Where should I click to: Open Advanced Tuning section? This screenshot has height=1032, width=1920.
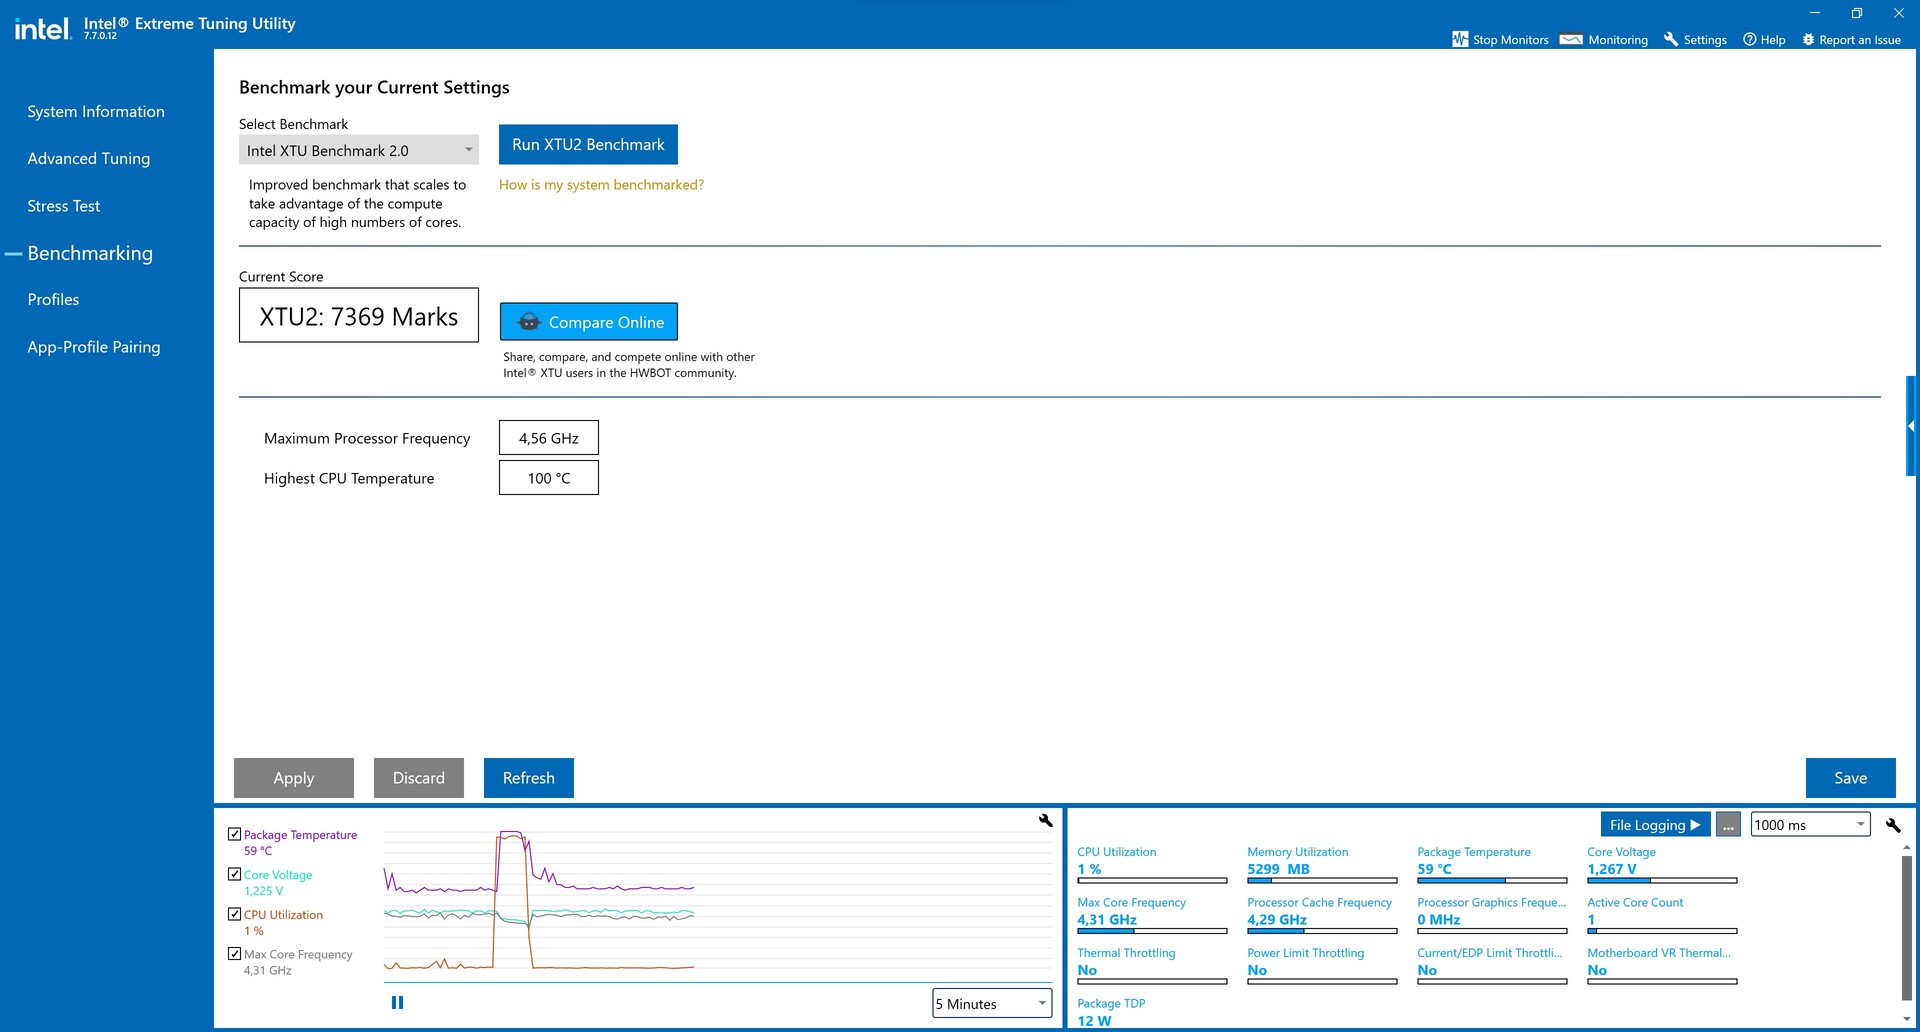[89, 158]
